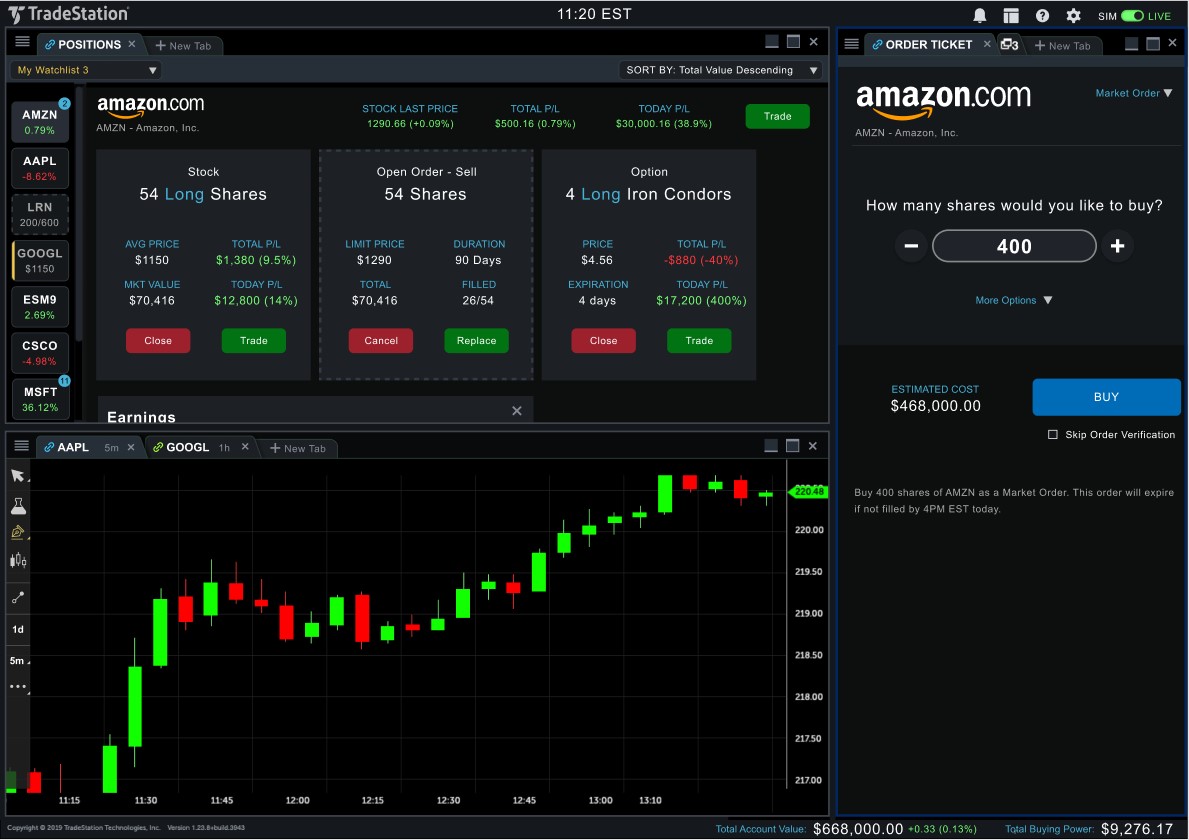Select MSFT in the watchlist
Screen dimensions: 1189x840
41,399
